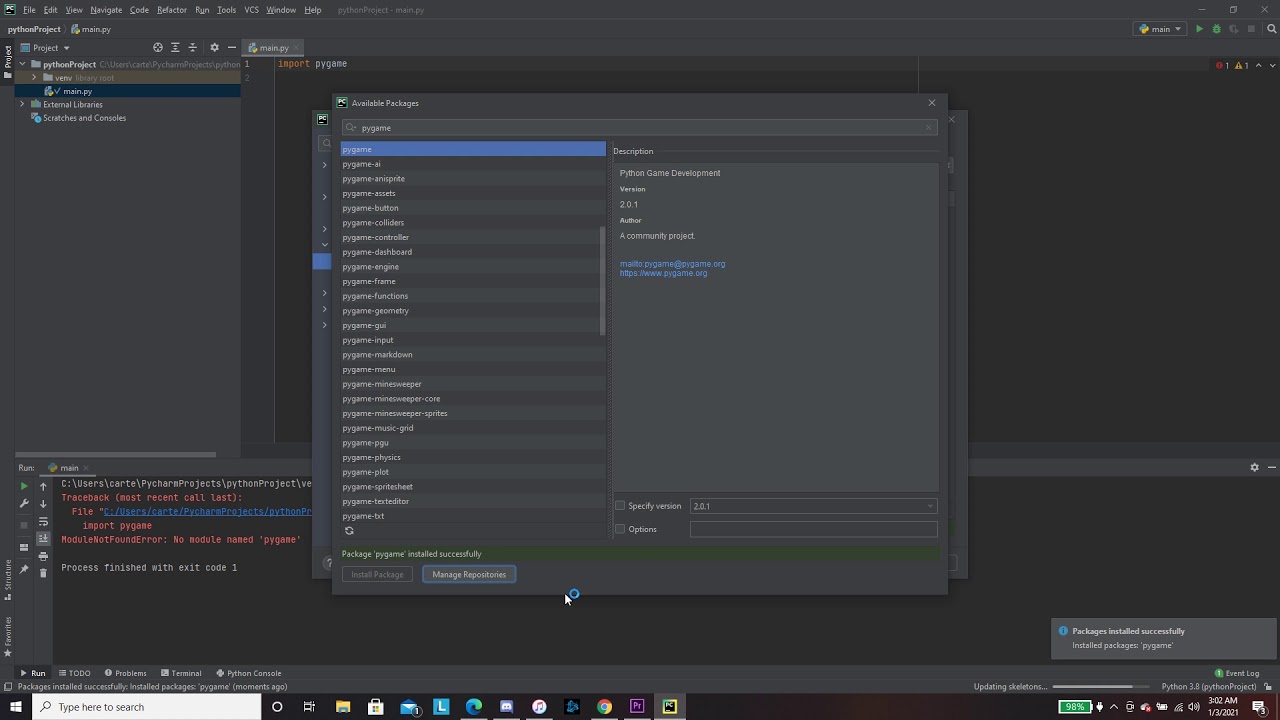Expand the venv folder in project tree
Viewport: 1280px width, 720px height.
point(34,77)
